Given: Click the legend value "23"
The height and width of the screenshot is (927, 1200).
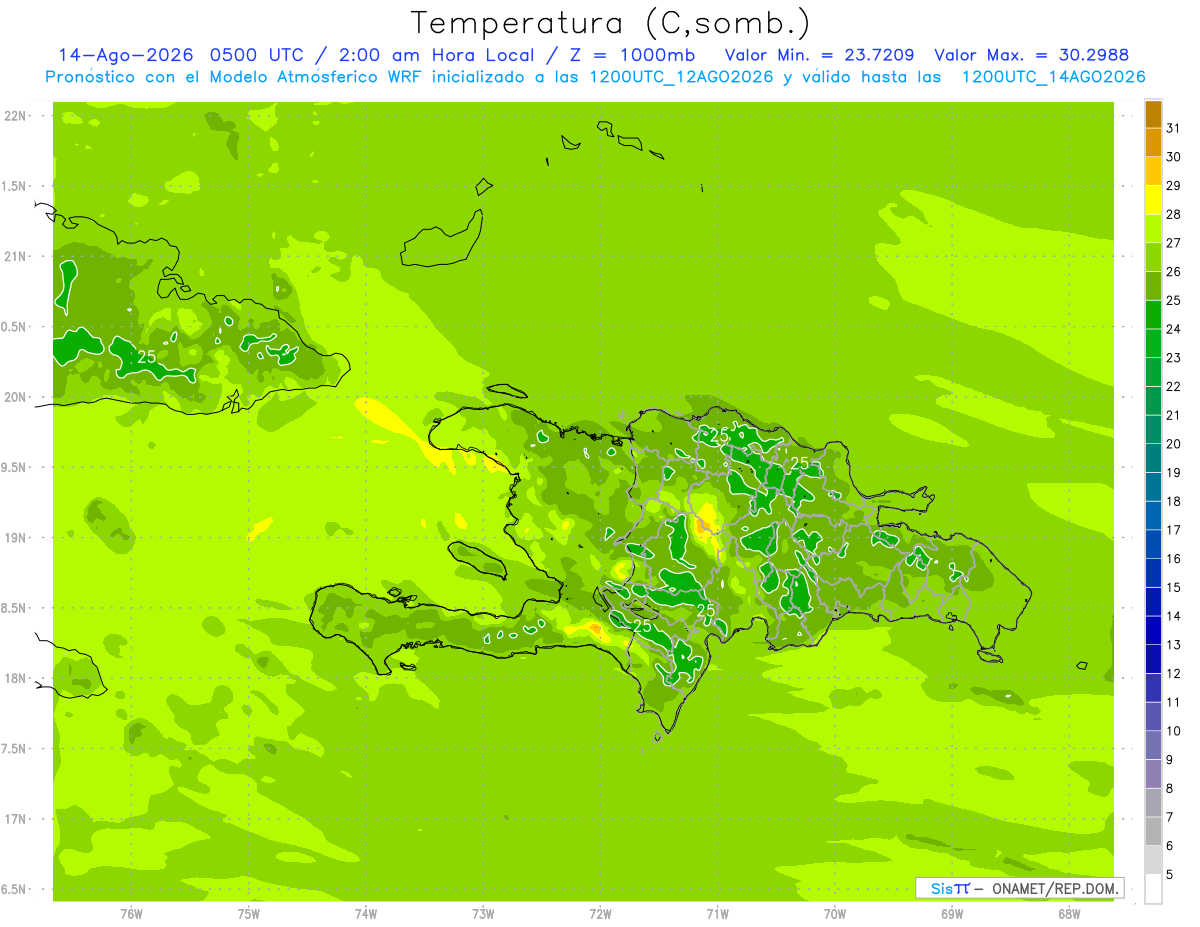Looking at the screenshot, I should click(x=1174, y=358).
